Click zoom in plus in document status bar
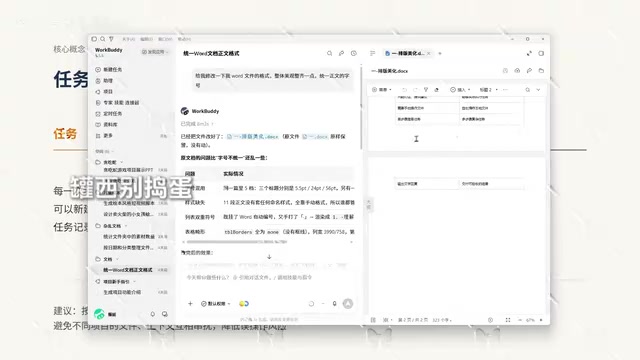Screen dimensions: 640x360 click(x=541, y=320)
